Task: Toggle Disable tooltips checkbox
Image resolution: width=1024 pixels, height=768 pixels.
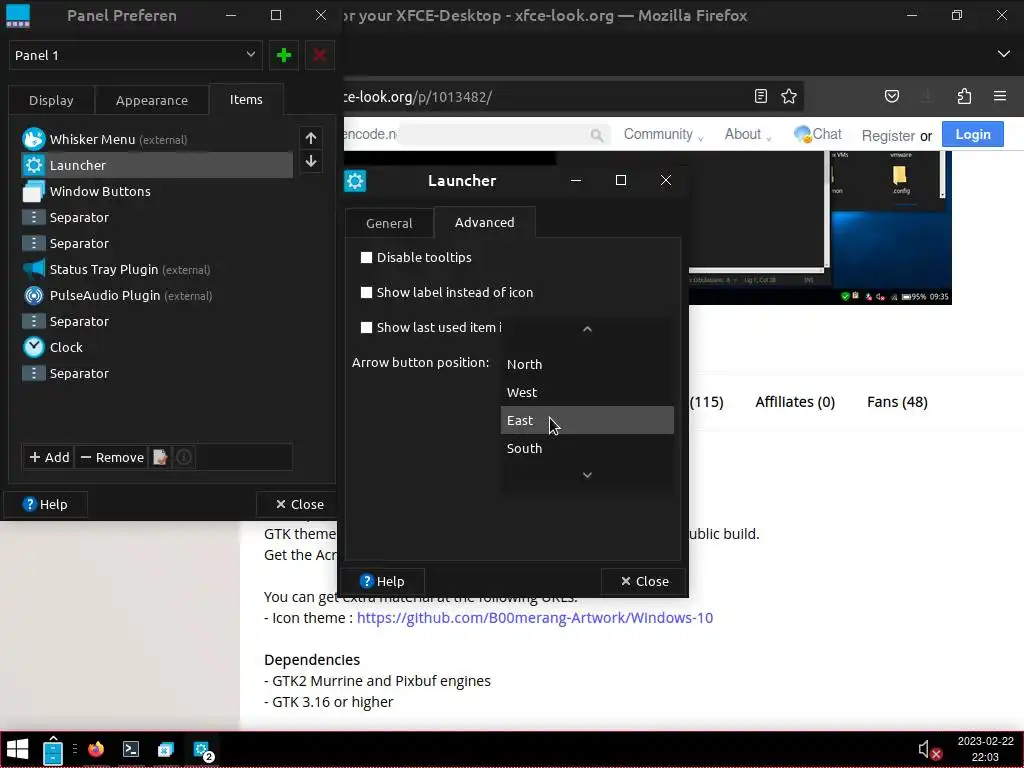Action: [x=366, y=257]
